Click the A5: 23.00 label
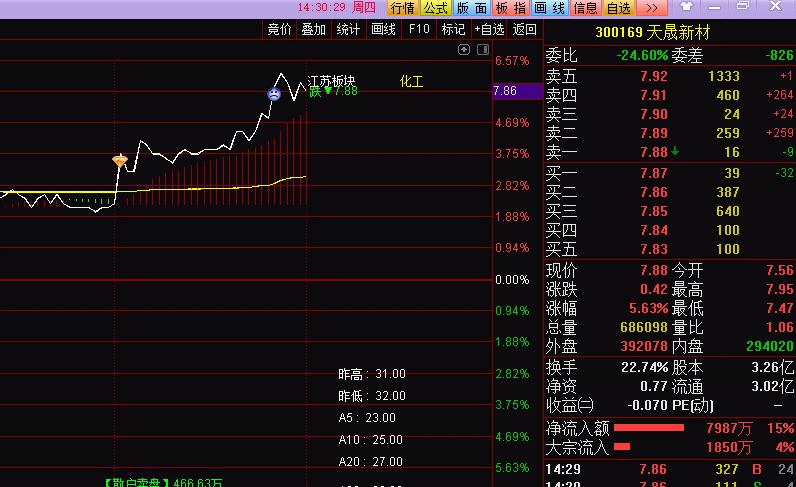Viewport: 796px width, 487px height. (x=367, y=418)
